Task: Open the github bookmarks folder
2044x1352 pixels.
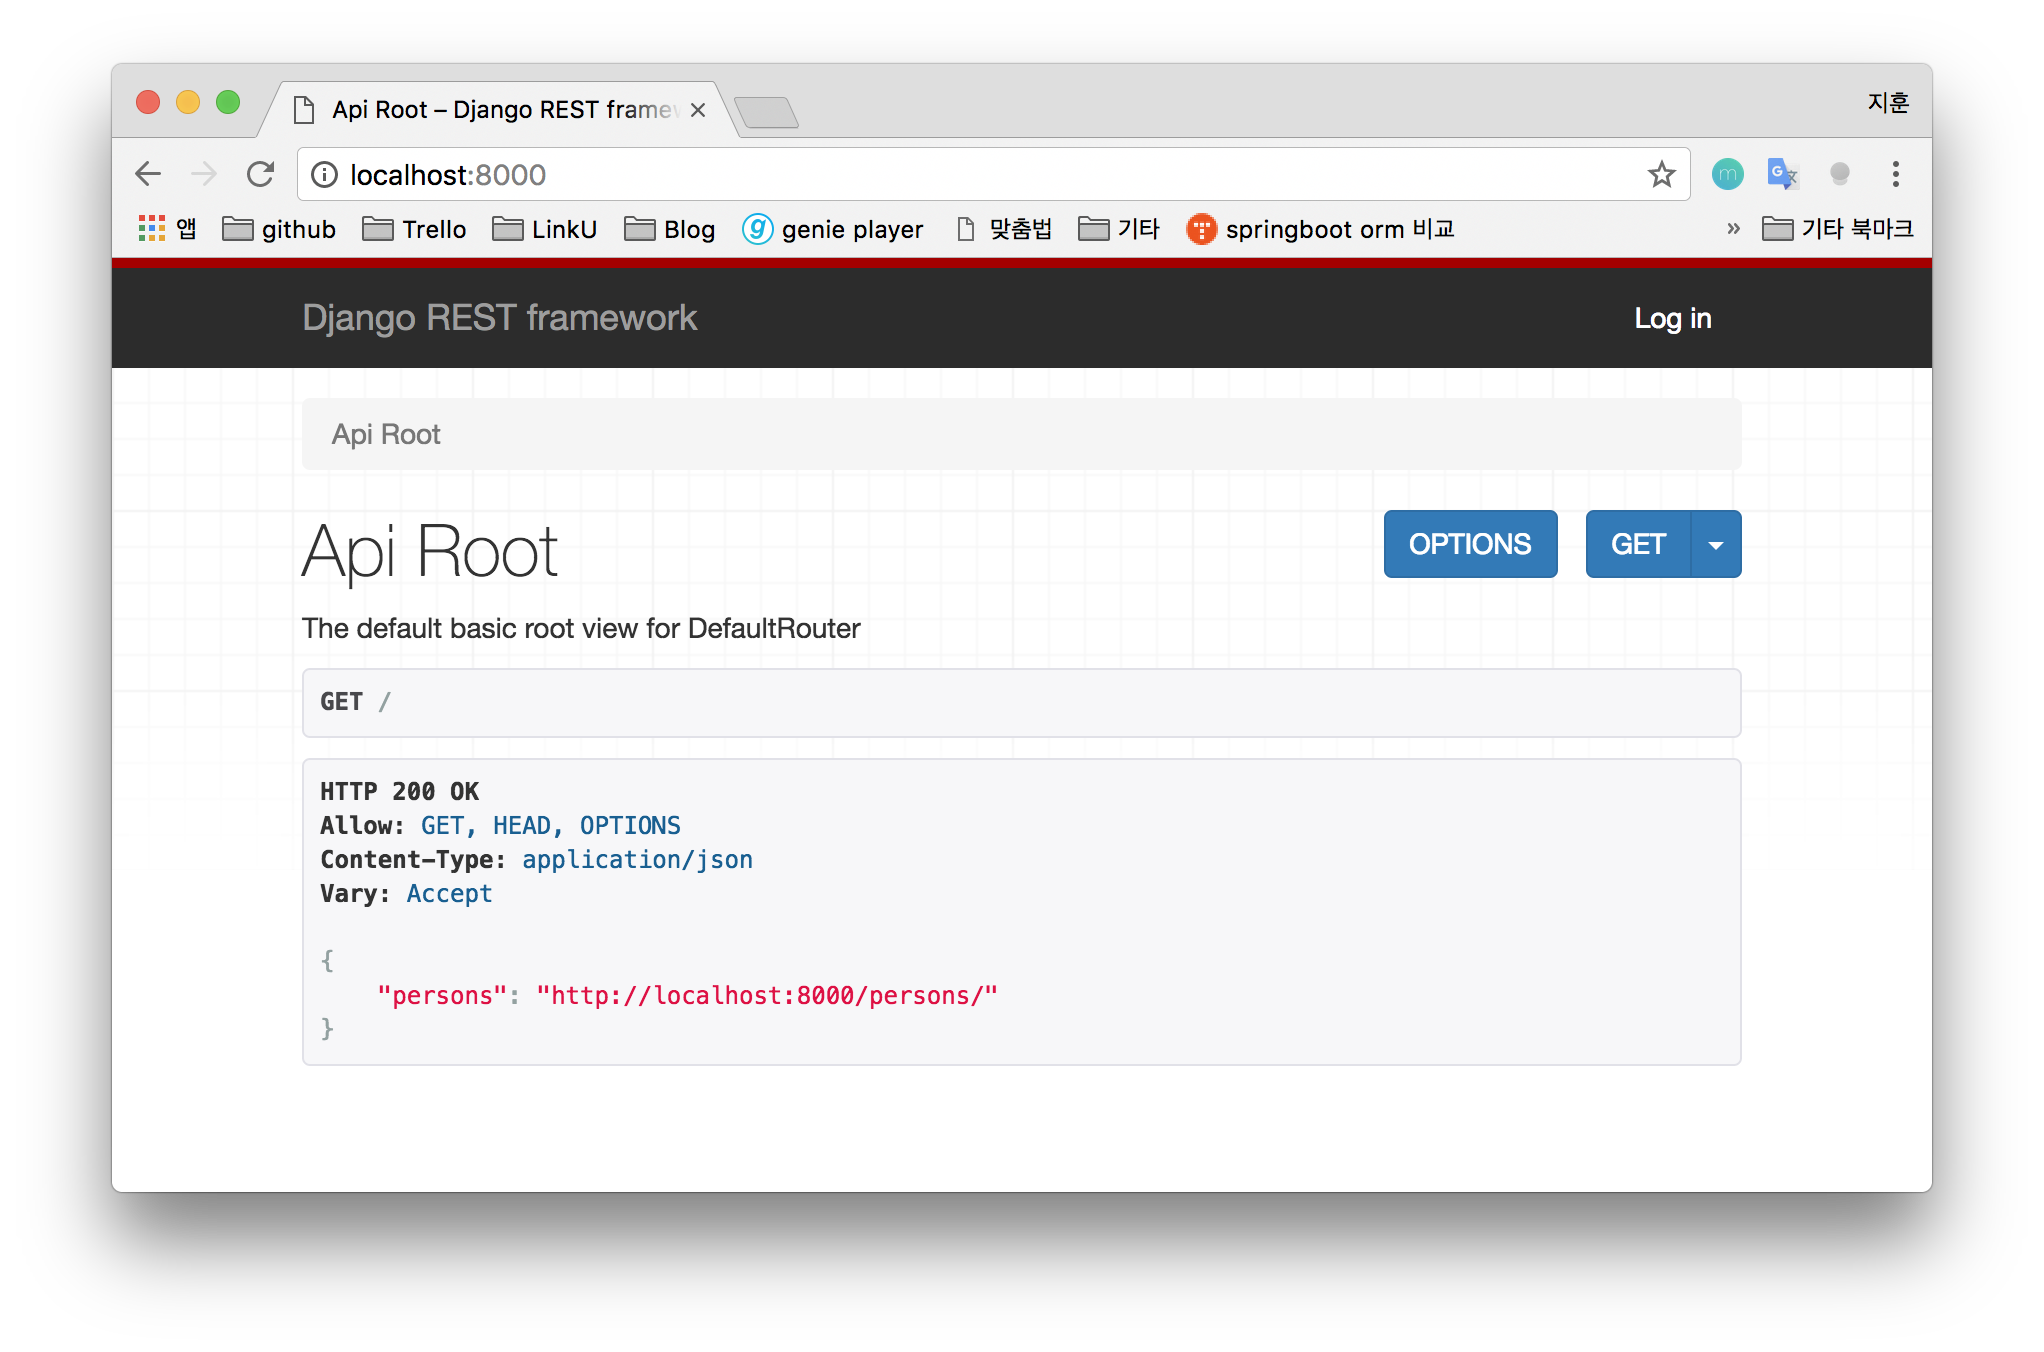Action: pyautogui.click(x=279, y=229)
